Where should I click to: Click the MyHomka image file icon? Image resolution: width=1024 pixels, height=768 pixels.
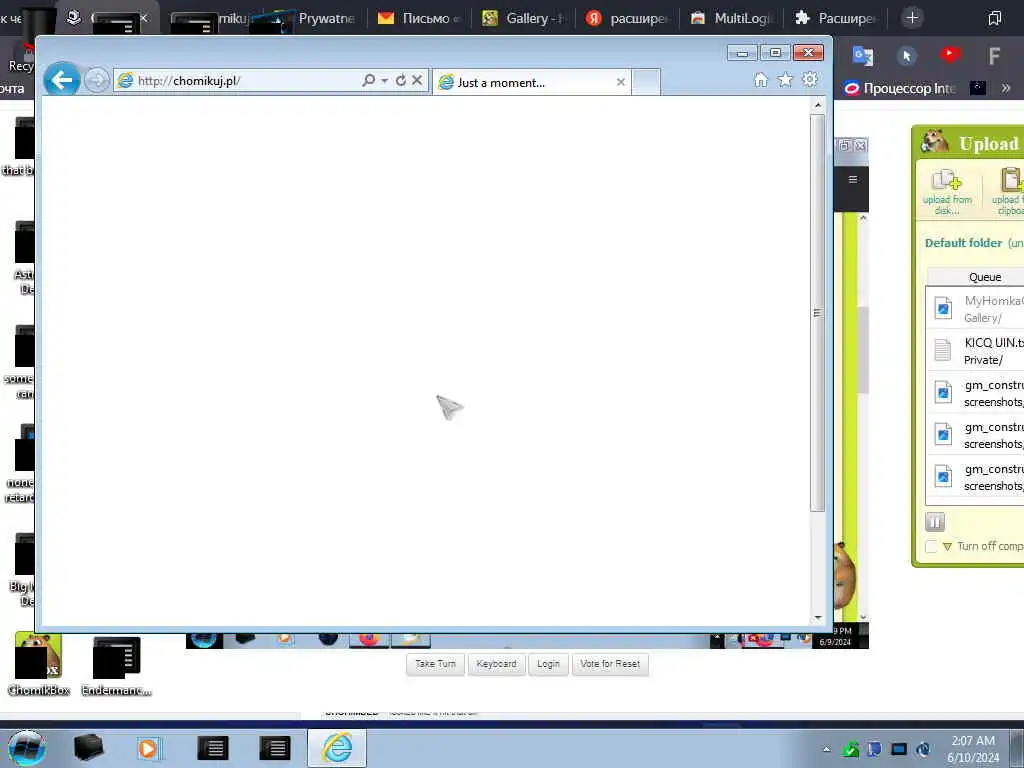(943, 308)
